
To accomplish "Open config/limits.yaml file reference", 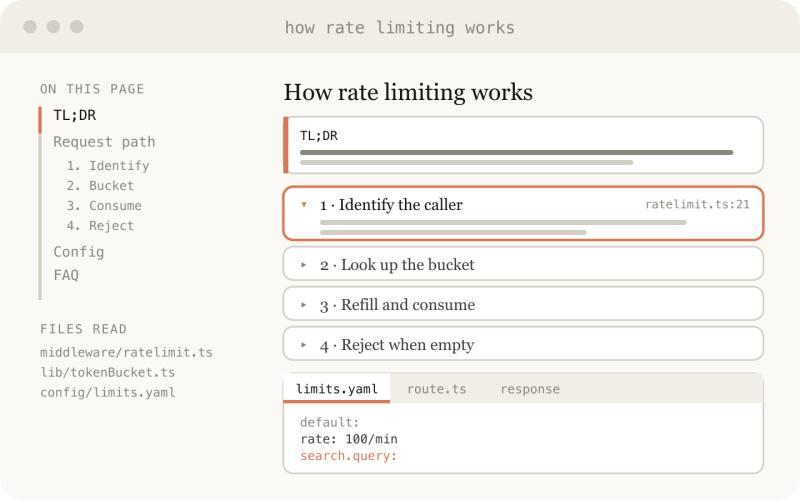I will pyautogui.click(x=108, y=392).
